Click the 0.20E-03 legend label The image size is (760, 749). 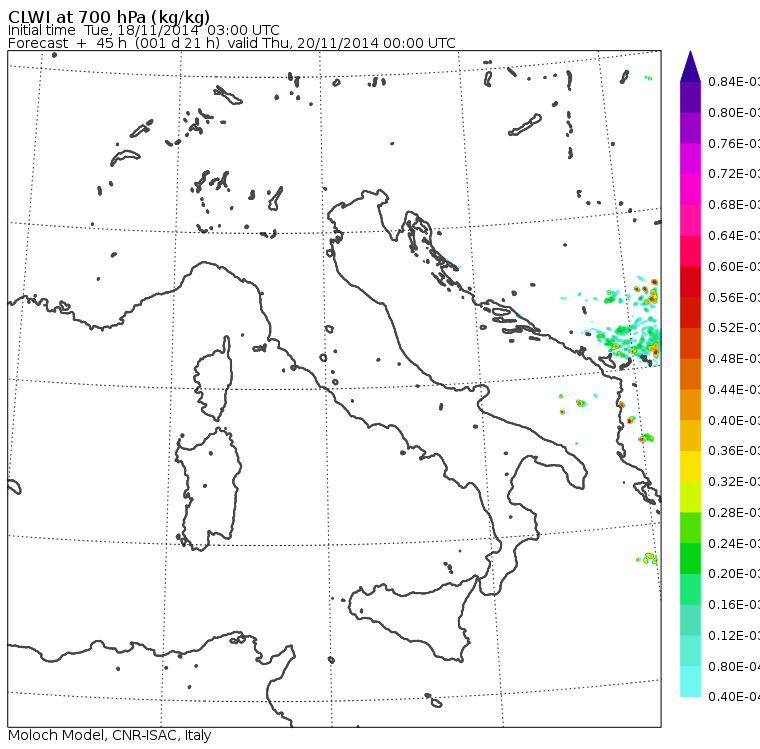click(734, 574)
